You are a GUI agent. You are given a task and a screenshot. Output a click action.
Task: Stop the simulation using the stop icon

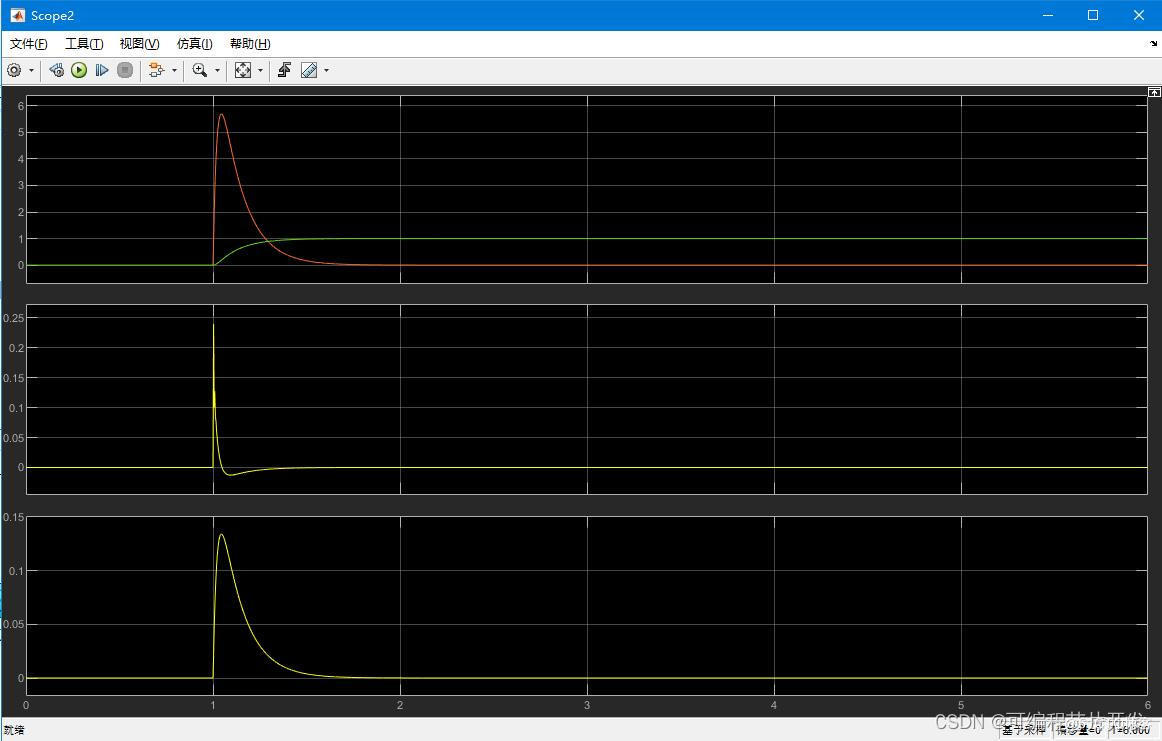click(x=125, y=70)
